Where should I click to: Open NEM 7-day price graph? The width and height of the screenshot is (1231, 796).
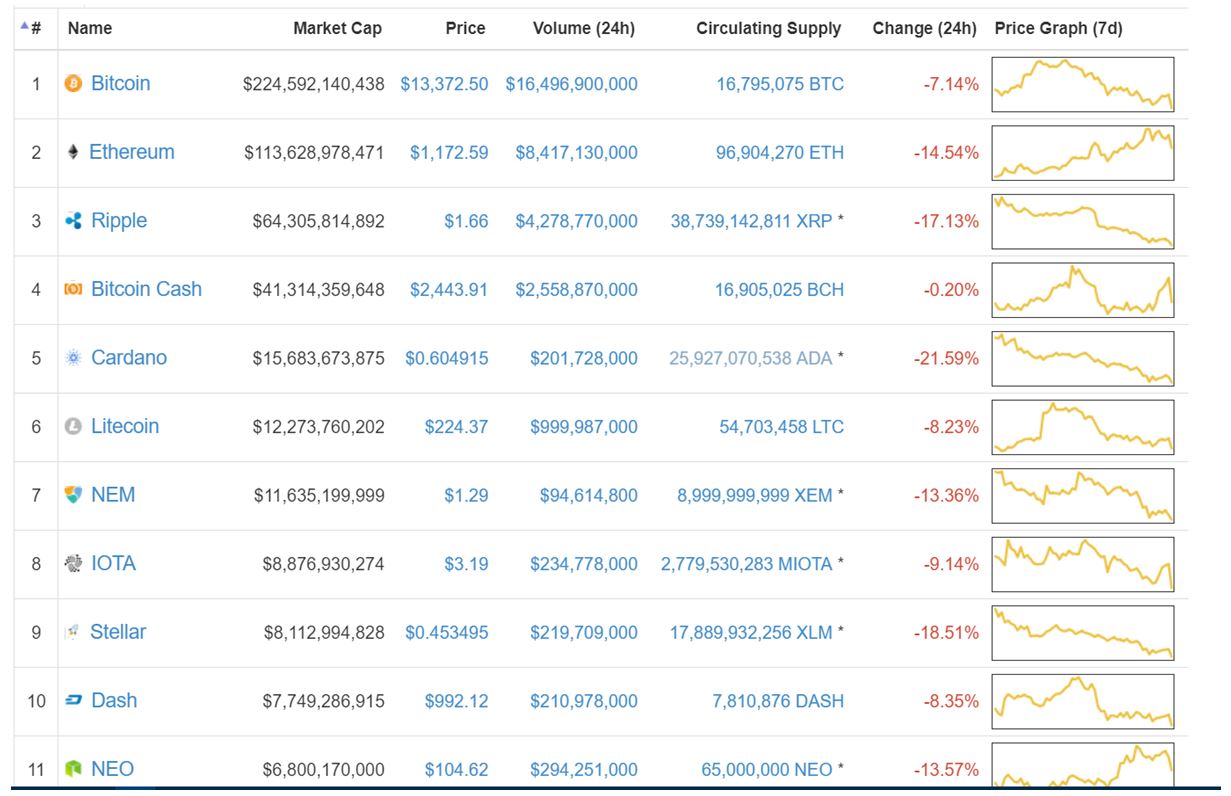[x=1083, y=495]
